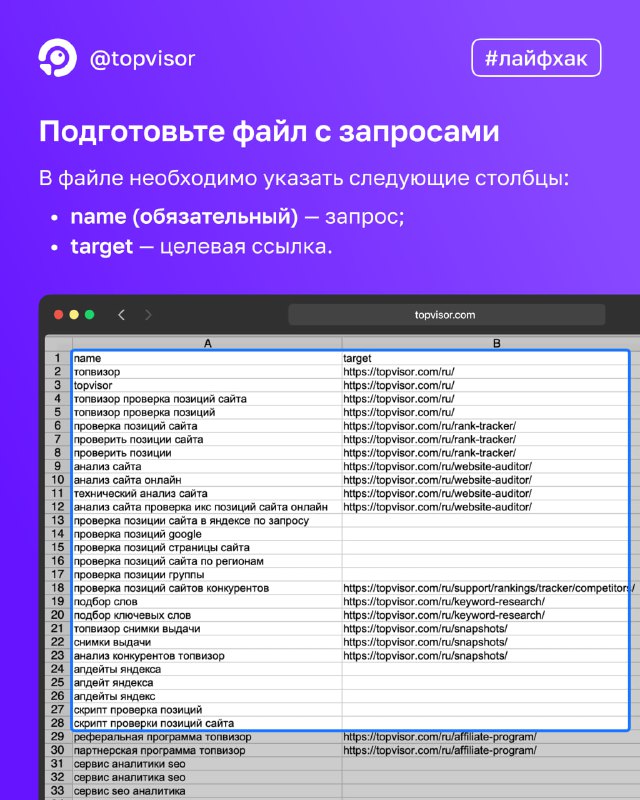Select 'топвизор проверка позиций сайта' cell
This screenshot has width=640, height=800.
(x=207, y=399)
